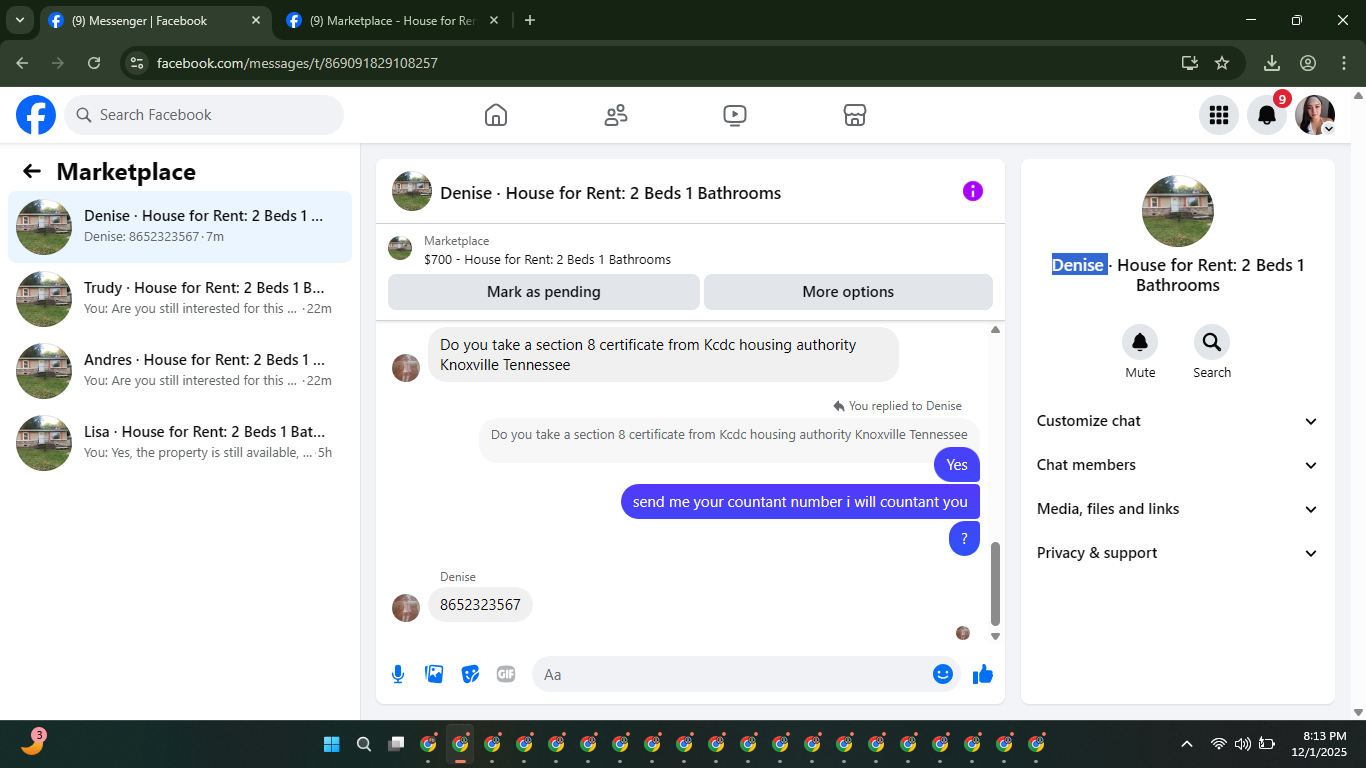Open browser downloads icon
The height and width of the screenshot is (768, 1366).
(x=1272, y=63)
